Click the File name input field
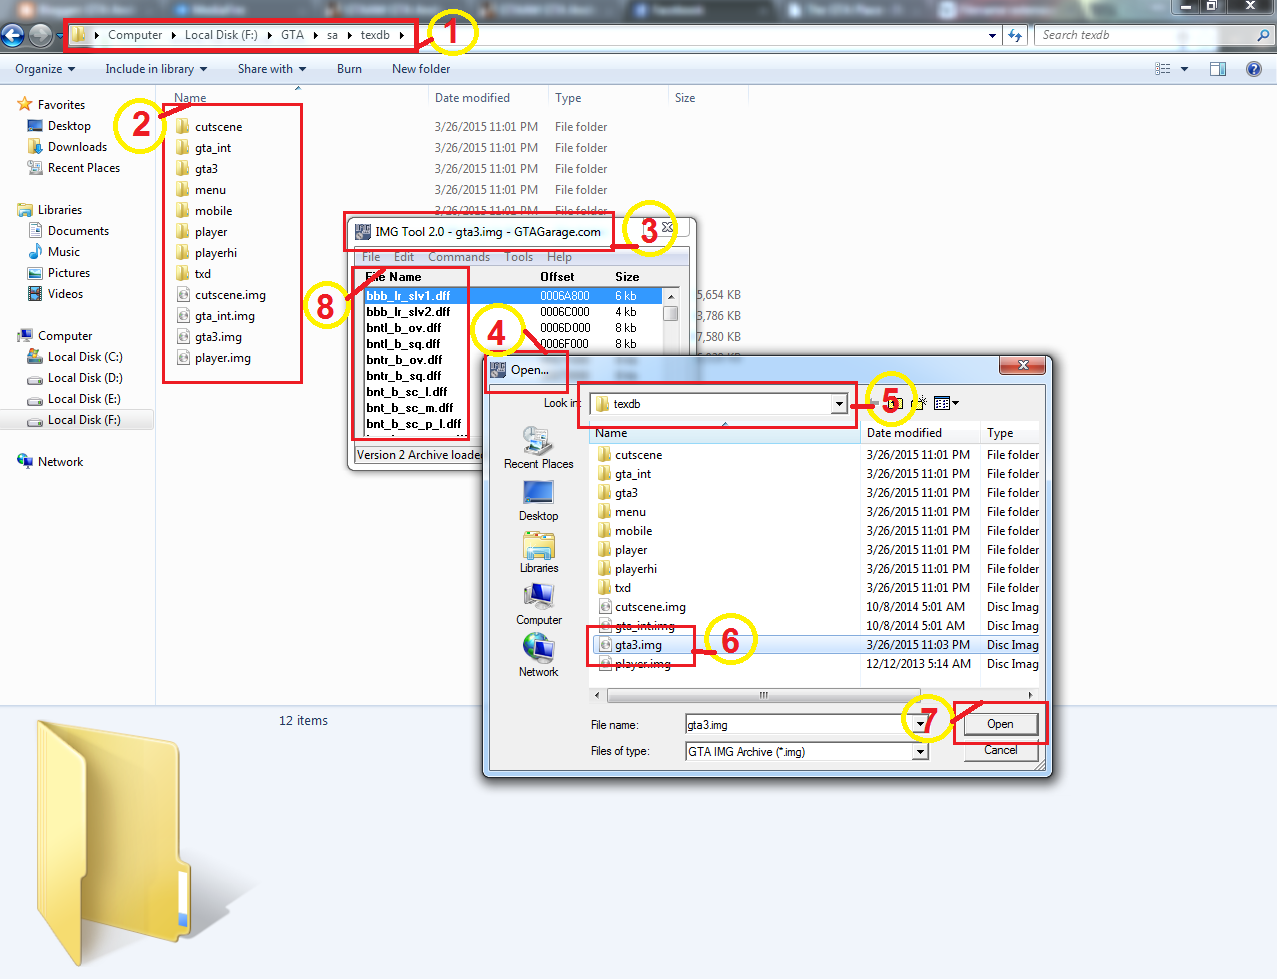This screenshot has width=1277, height=979. [798, 725]
